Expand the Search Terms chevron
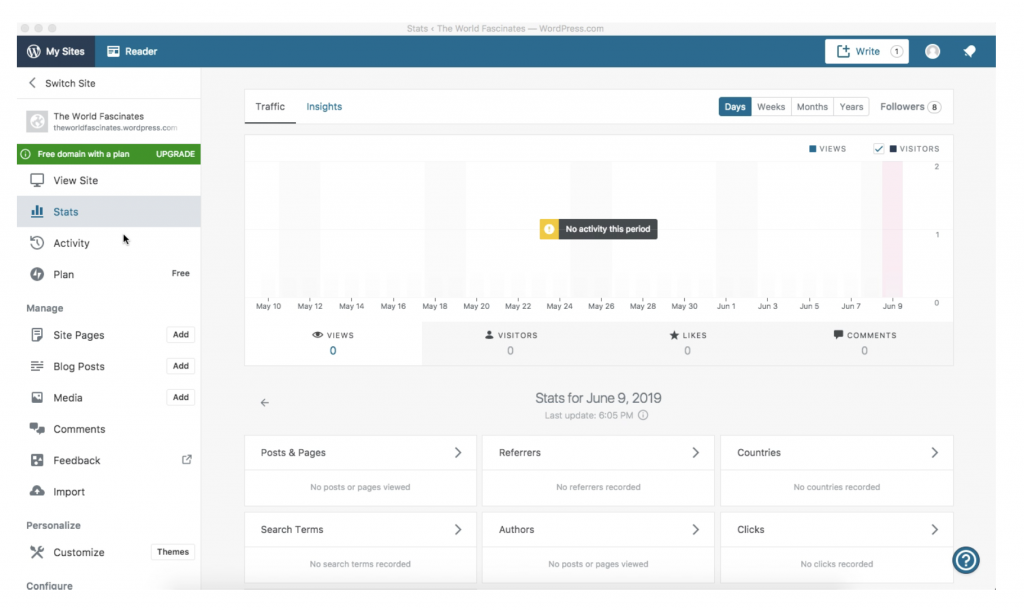Image resolution: width=1024 pixels, height=610 pixels. 458,529
